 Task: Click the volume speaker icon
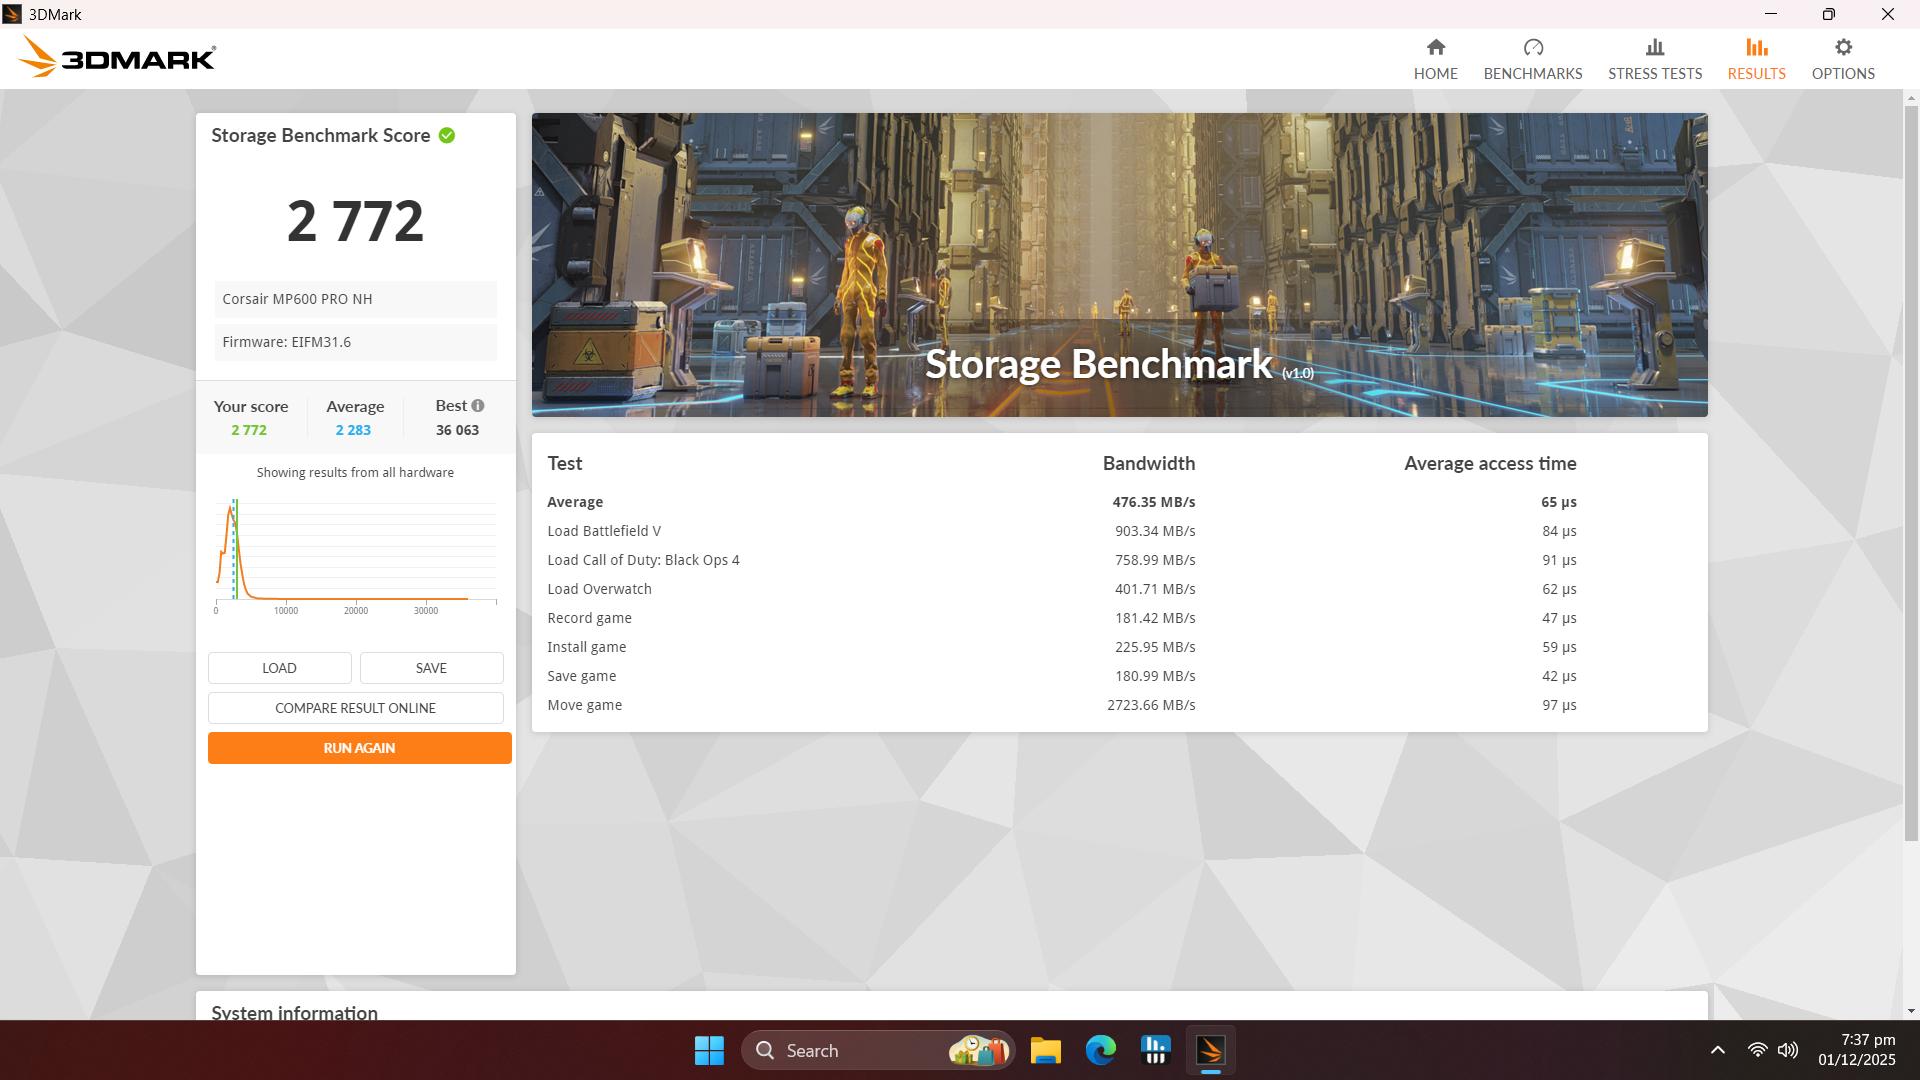coord(1788,1050)
